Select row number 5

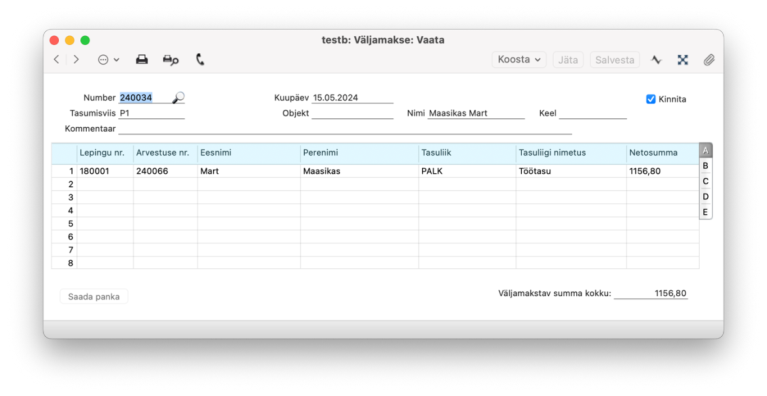click(x=65, y=224)
